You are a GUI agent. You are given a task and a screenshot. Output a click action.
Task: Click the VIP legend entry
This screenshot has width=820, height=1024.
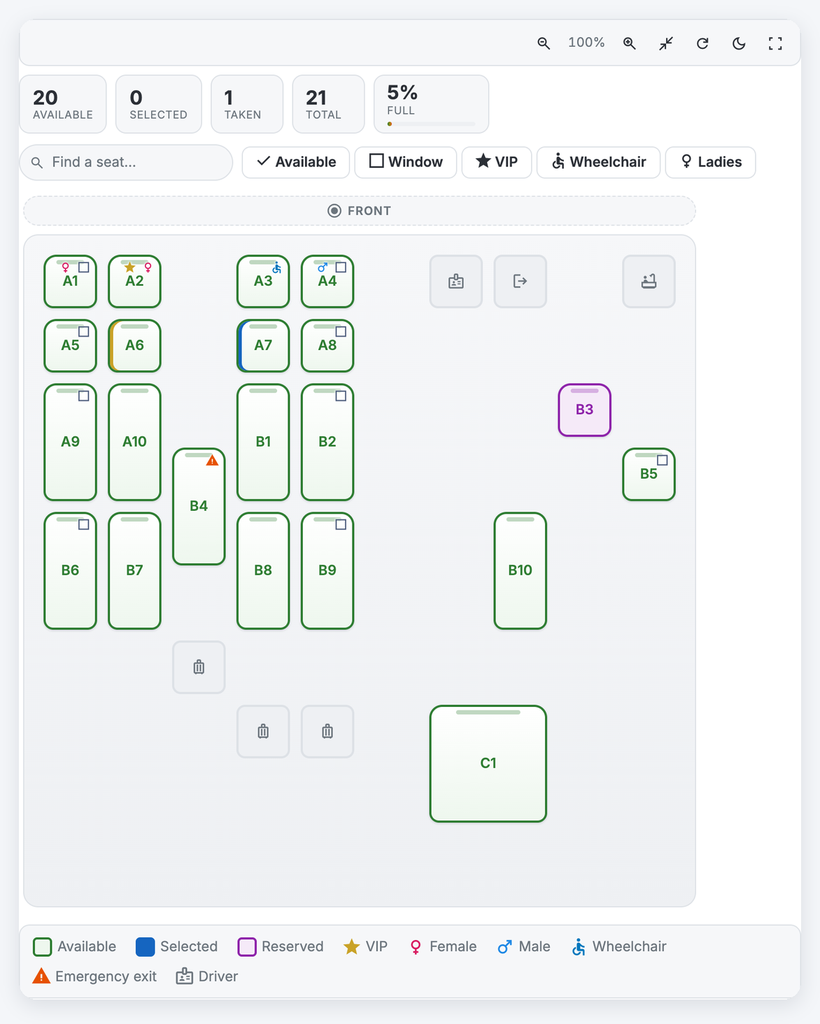point(366,947)
